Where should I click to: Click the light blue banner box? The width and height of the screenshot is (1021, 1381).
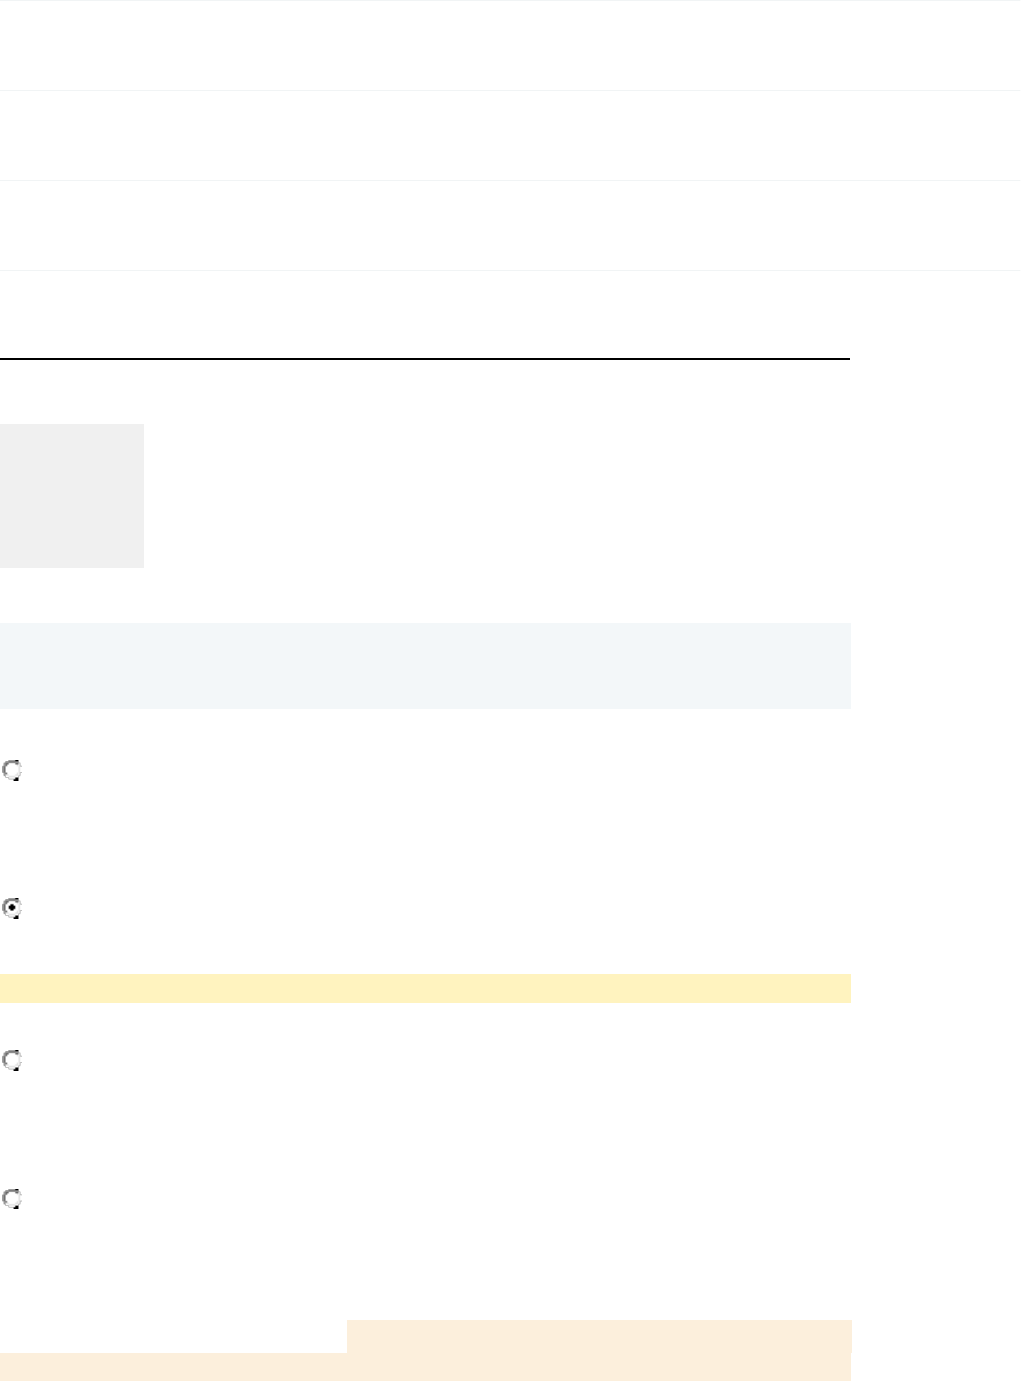pyautogui.click(x=425, y=666)
